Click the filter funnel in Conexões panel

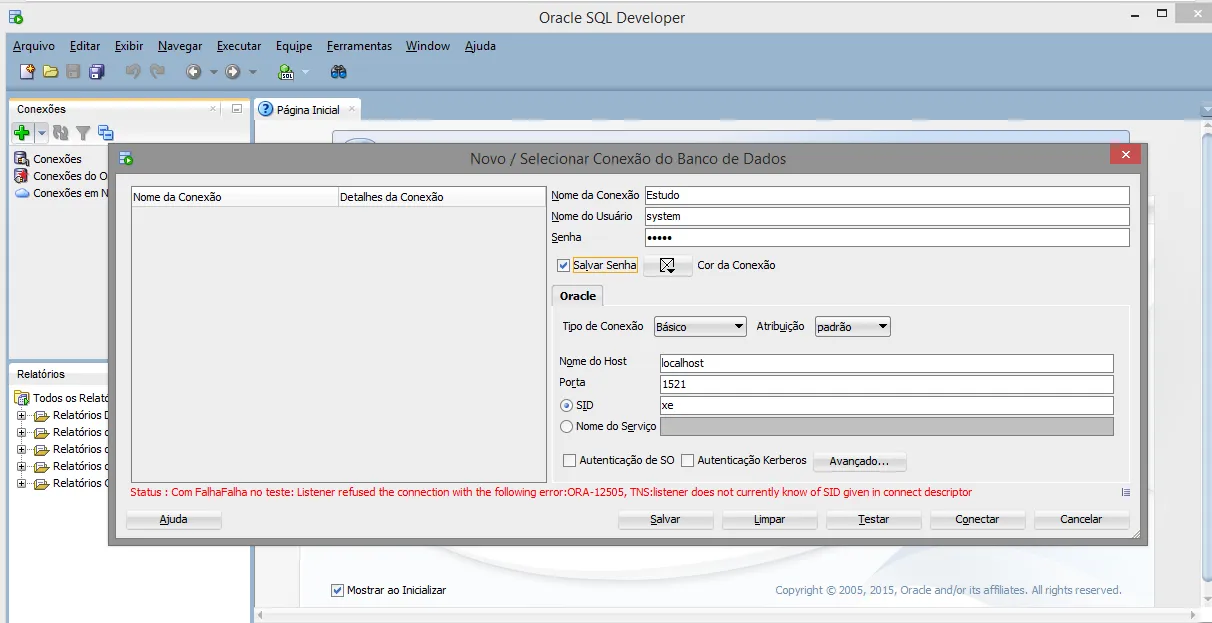click(x=83, y=133)
